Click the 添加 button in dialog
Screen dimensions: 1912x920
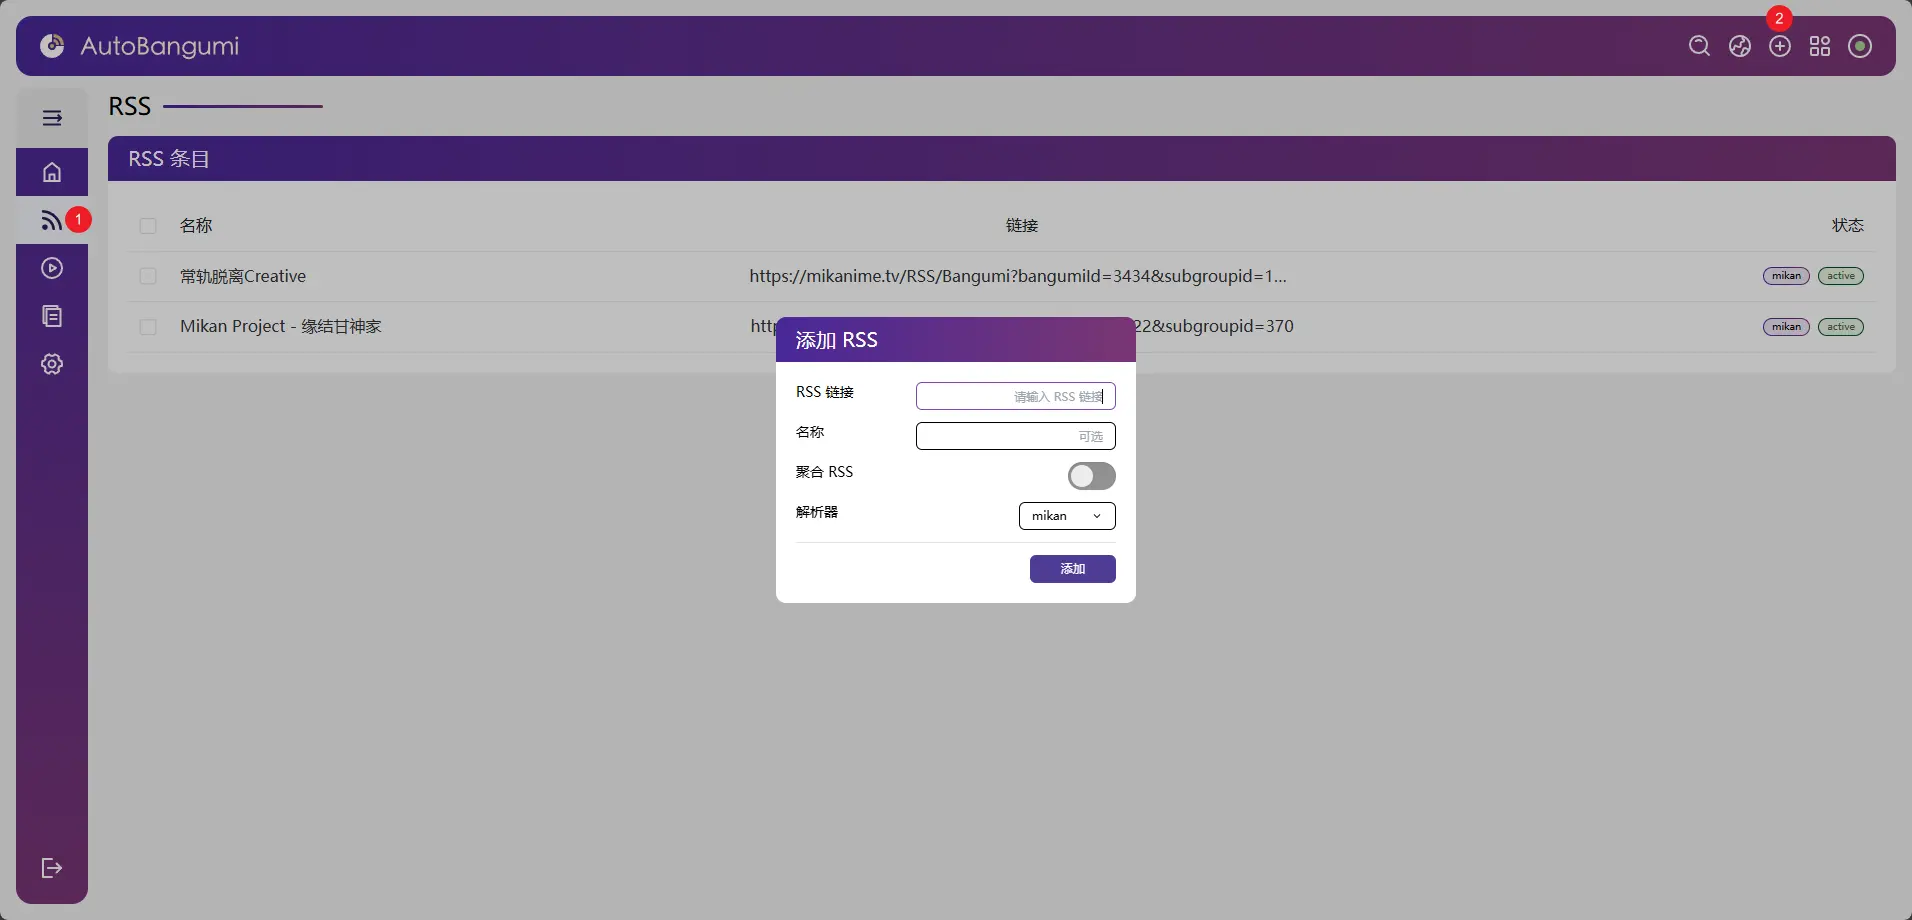1072,569
